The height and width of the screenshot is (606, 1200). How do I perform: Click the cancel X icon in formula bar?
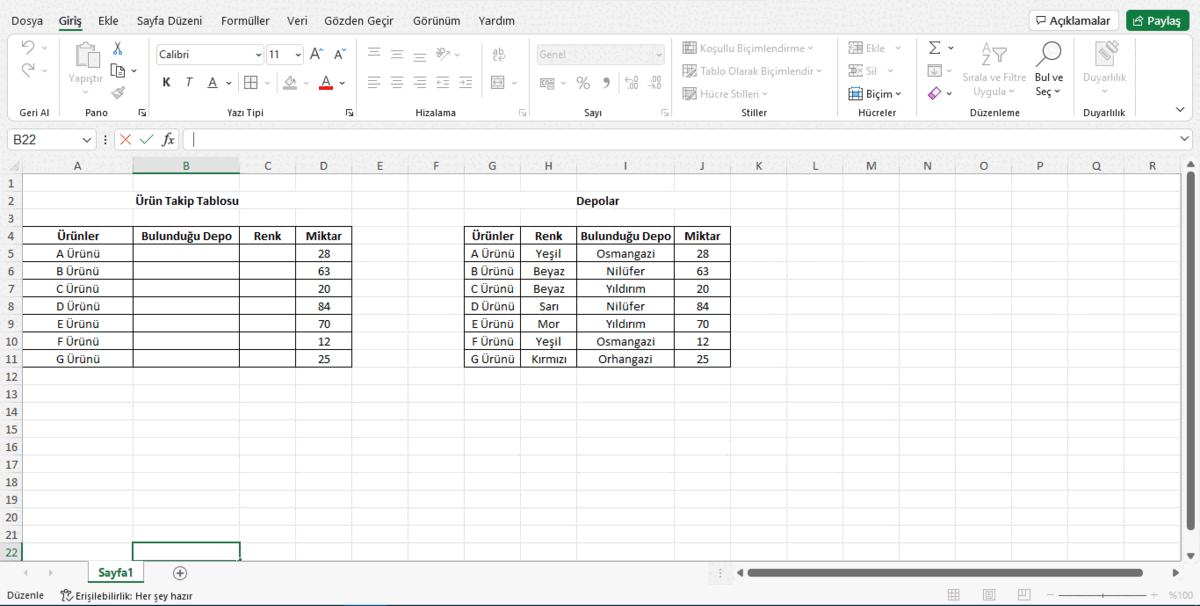pos(125,140)
